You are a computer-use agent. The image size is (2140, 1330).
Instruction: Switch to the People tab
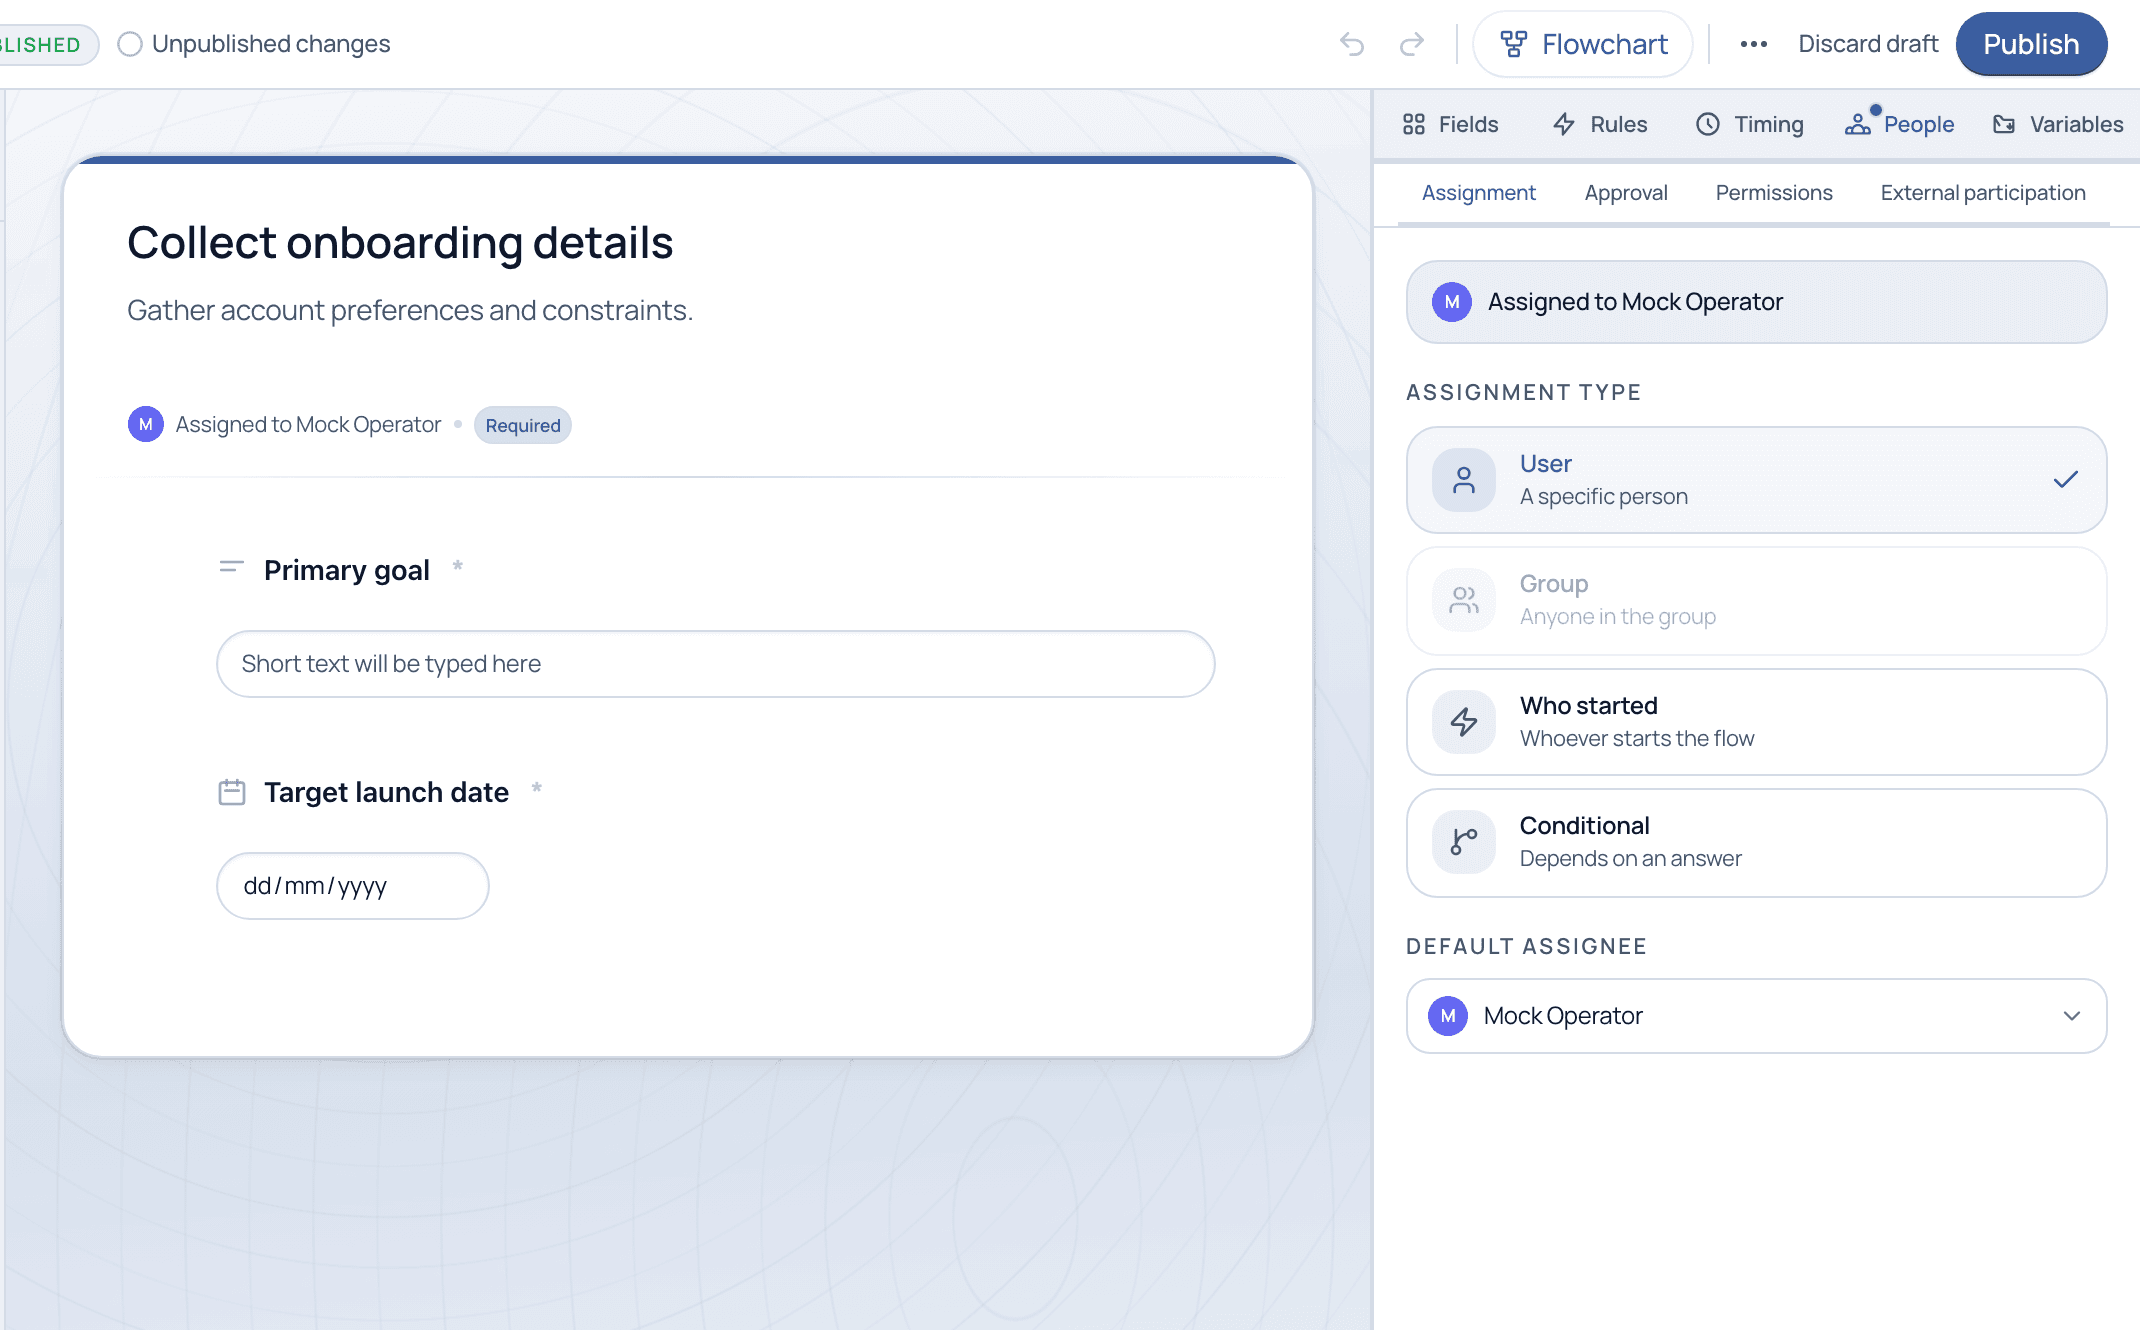click(1899, 124)
